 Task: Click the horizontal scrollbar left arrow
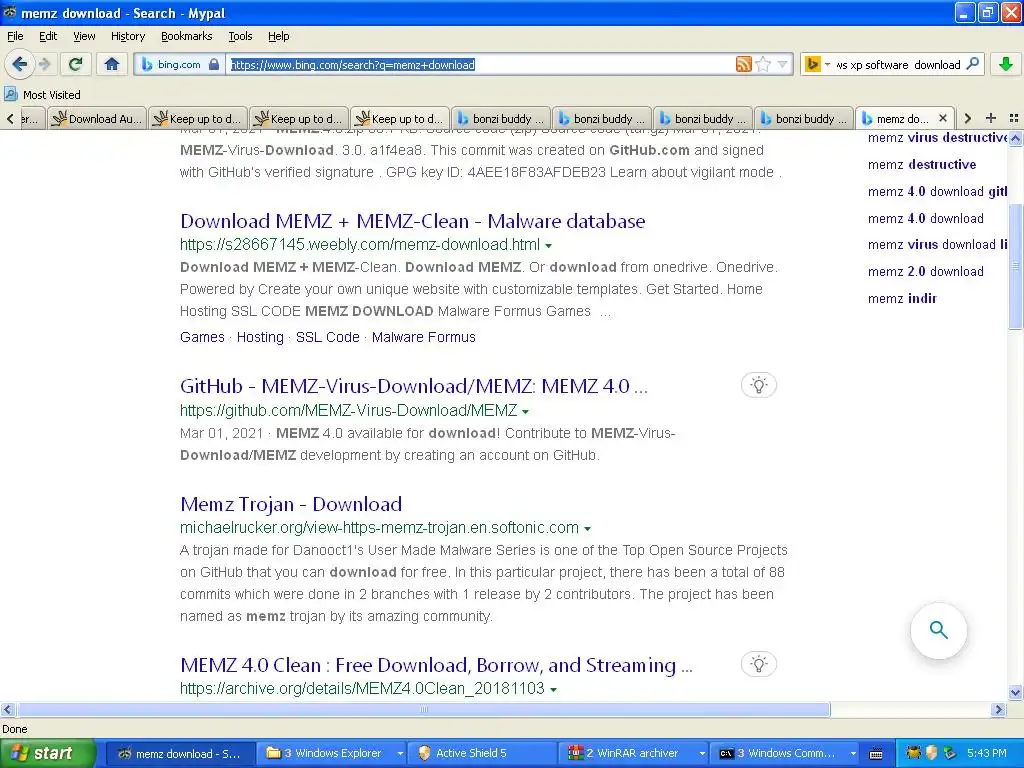(7, 709)
